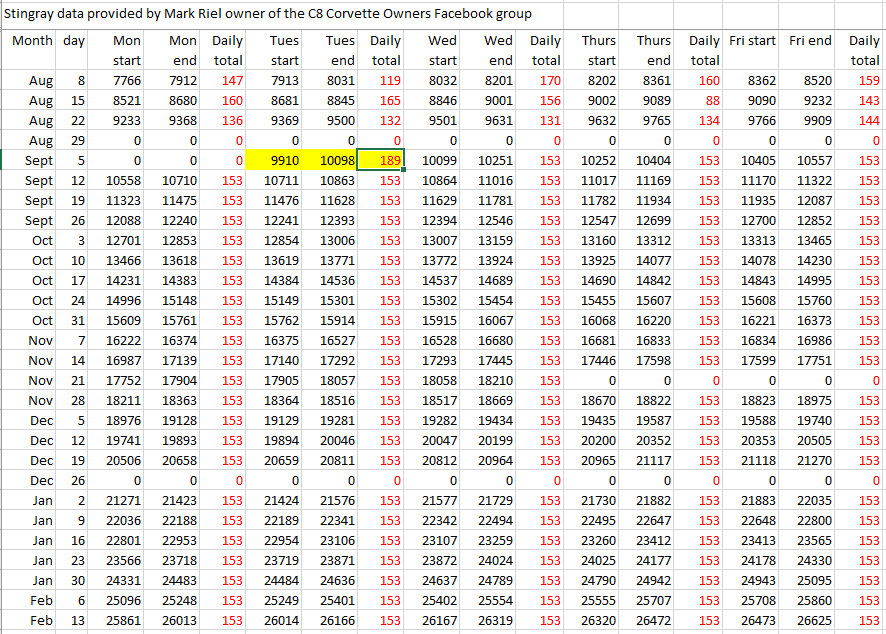The height and width of the screenshot is (634, 886).
Task: Click the red daily total value 165
Action: click(x=388, y=101)
